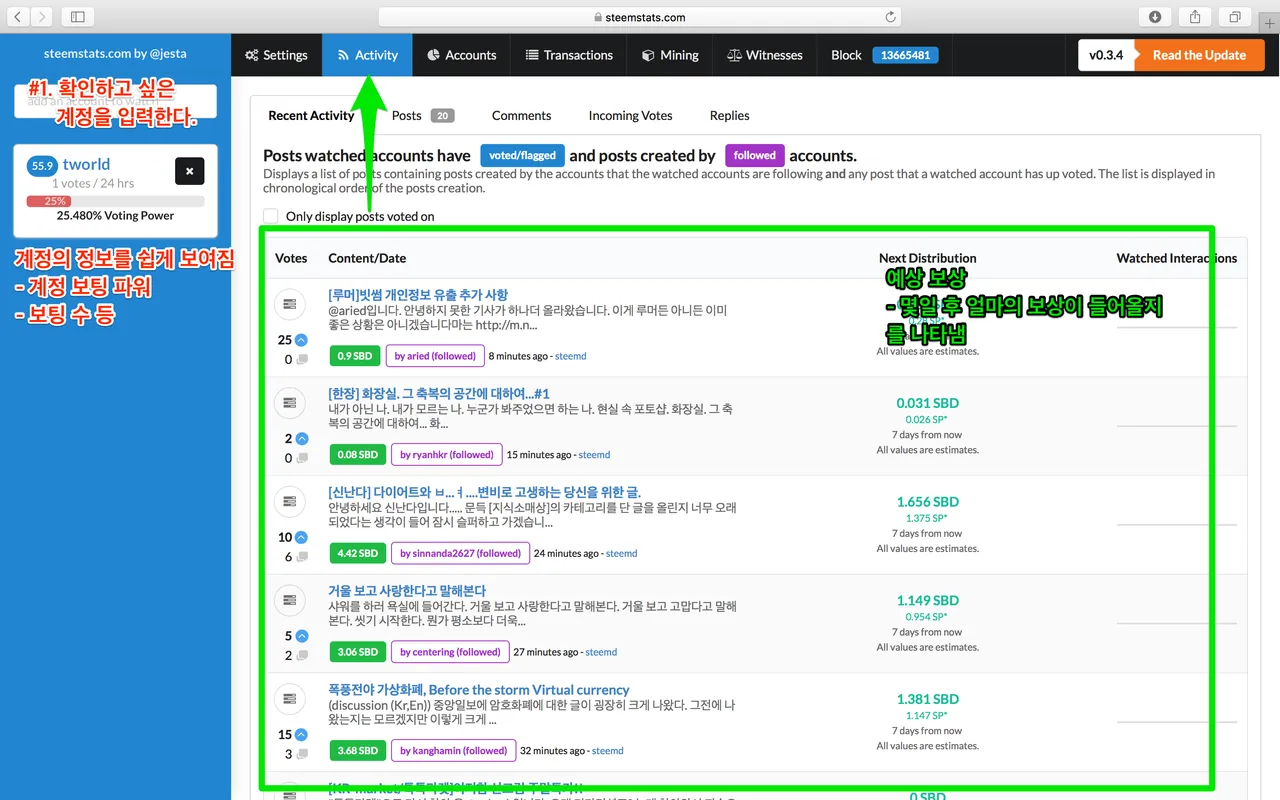Open author tag by centering (followed)
Image resolution: width=1280 pixels, height=800 pixels.
coord(450,652)
